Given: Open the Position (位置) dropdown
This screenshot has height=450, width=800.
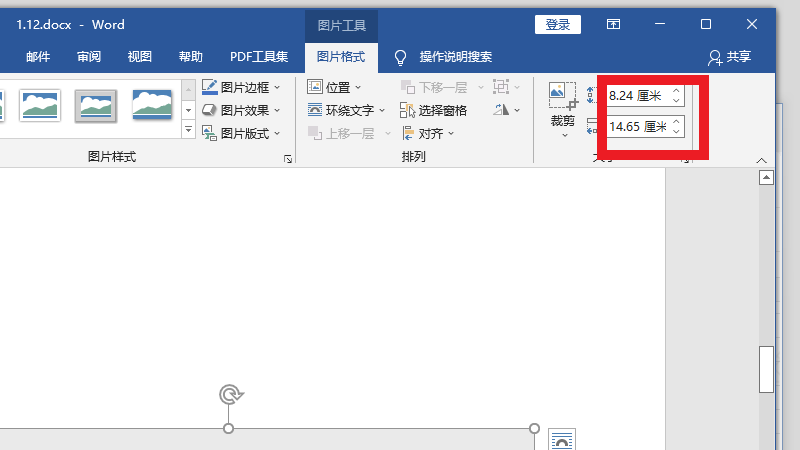Looking at the screenshot, I should pos(334,87).
